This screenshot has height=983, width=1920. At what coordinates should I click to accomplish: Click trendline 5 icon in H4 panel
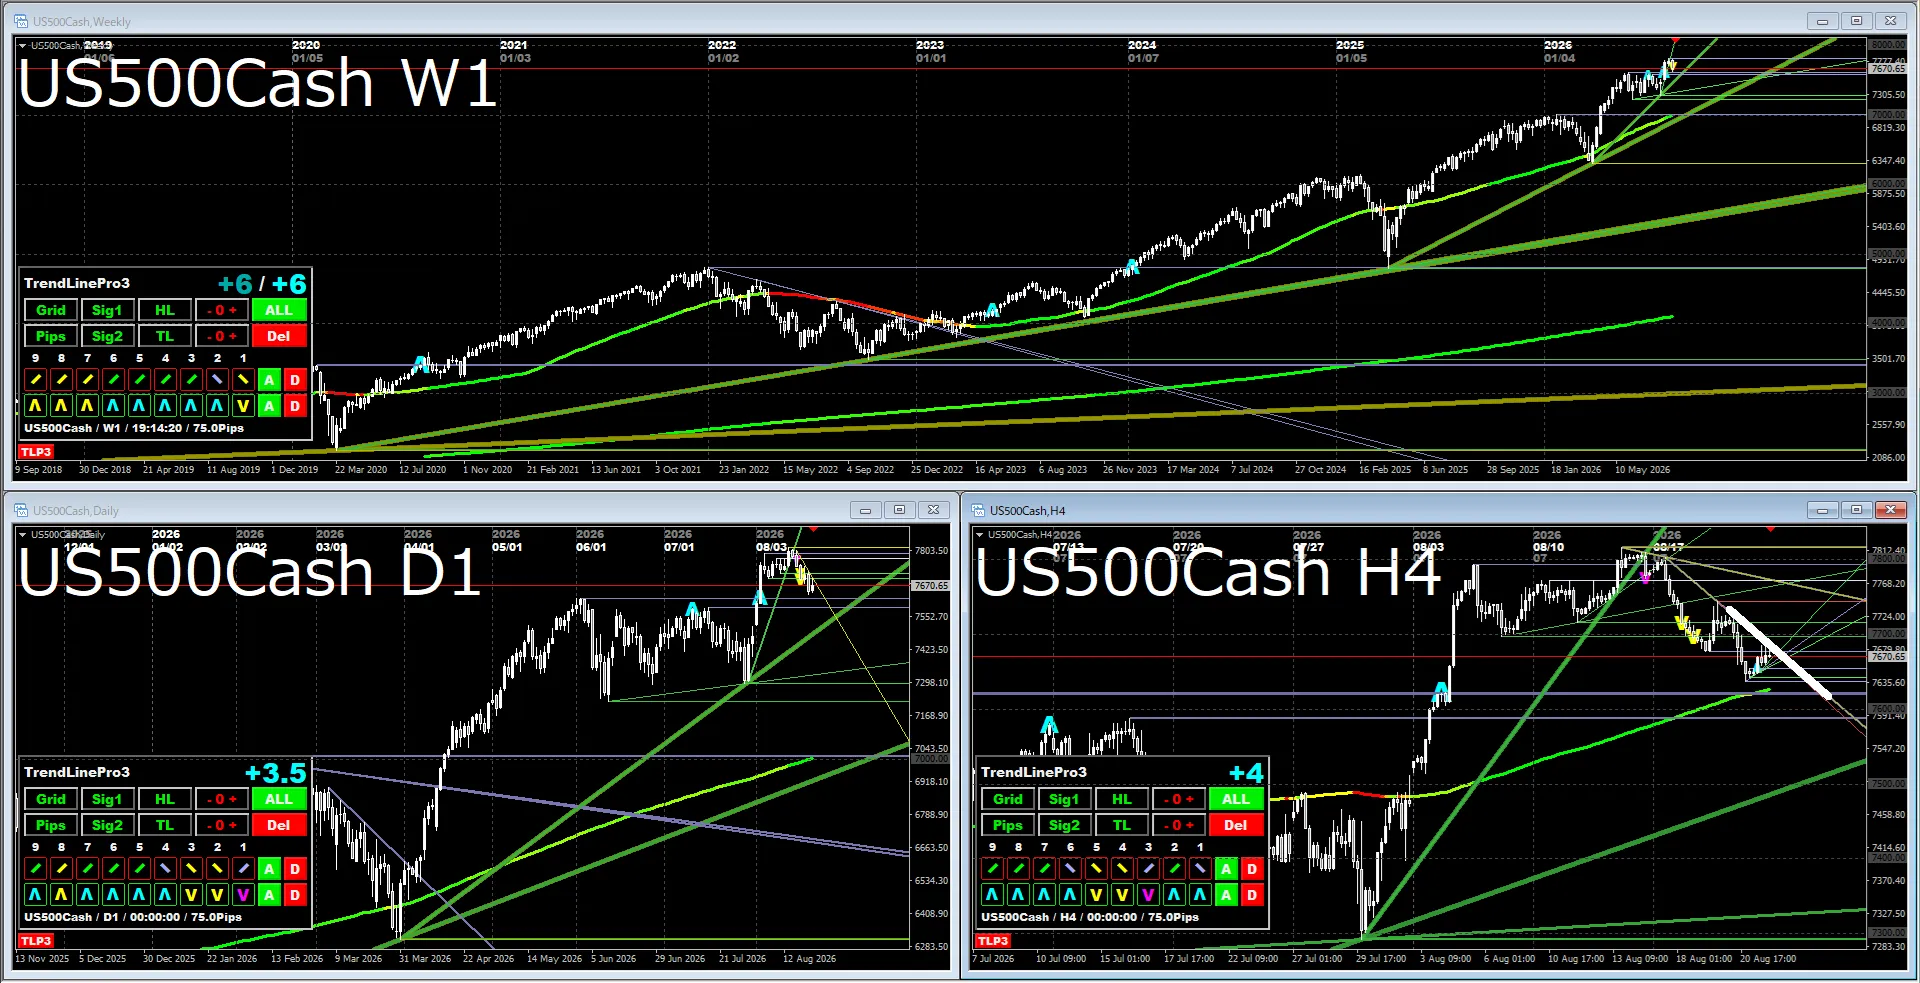point(1096,869)
